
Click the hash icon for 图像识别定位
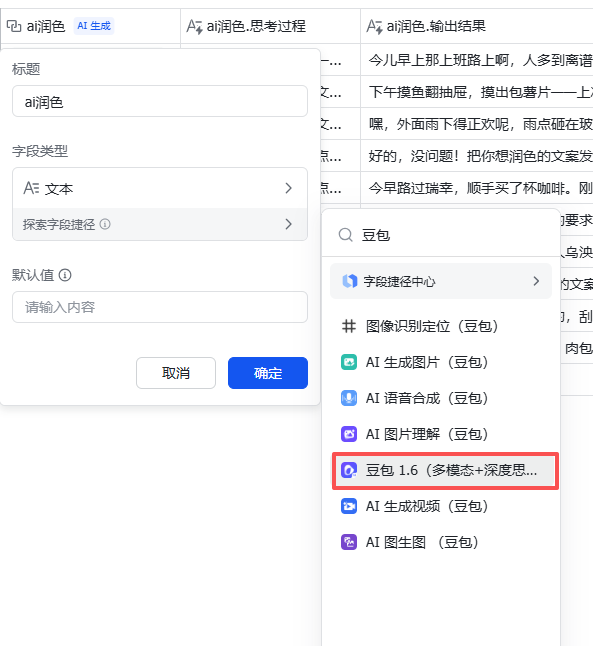[x=349, y=326]
